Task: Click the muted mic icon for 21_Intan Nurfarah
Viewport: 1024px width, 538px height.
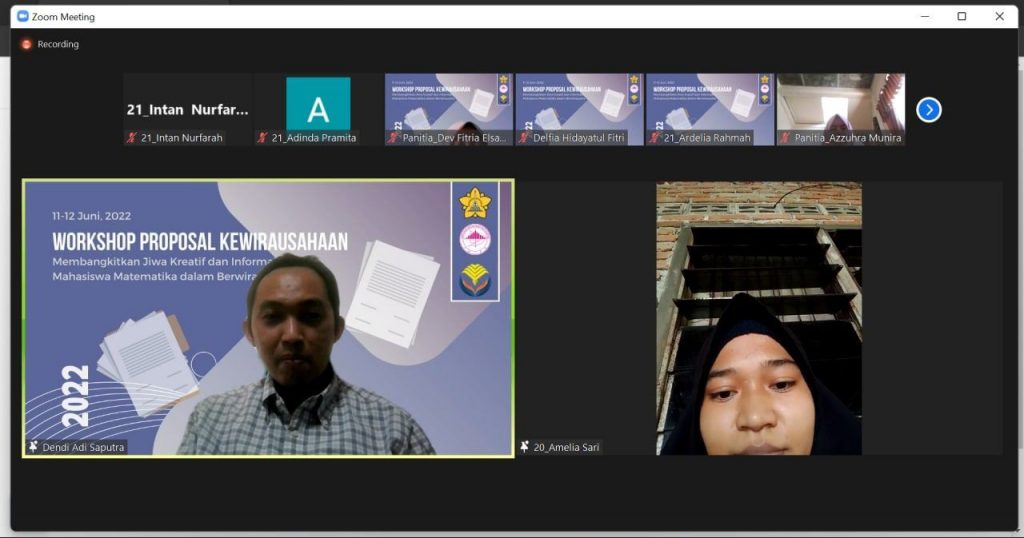Action: point(132,138)
